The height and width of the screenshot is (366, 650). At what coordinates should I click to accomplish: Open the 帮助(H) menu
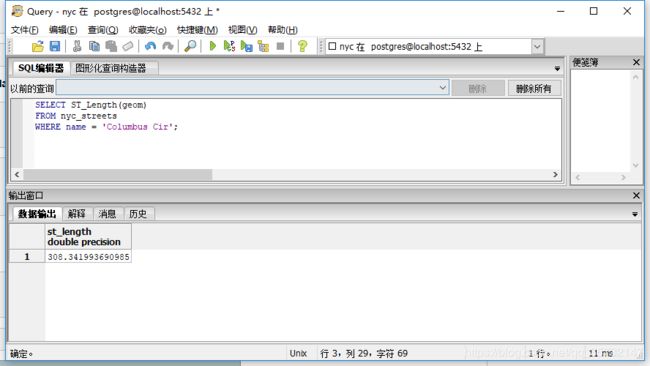point(283,30)
